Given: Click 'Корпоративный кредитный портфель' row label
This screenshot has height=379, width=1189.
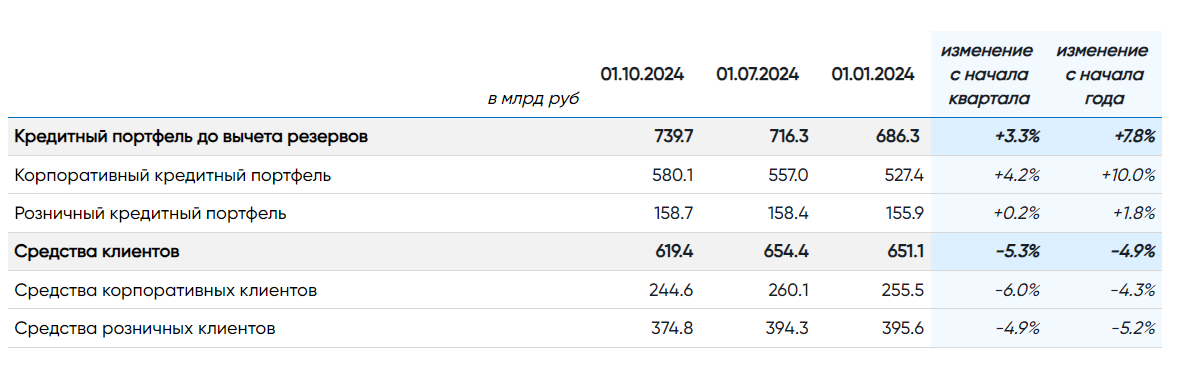Looking at the screenshot, I should coord(173,176).
